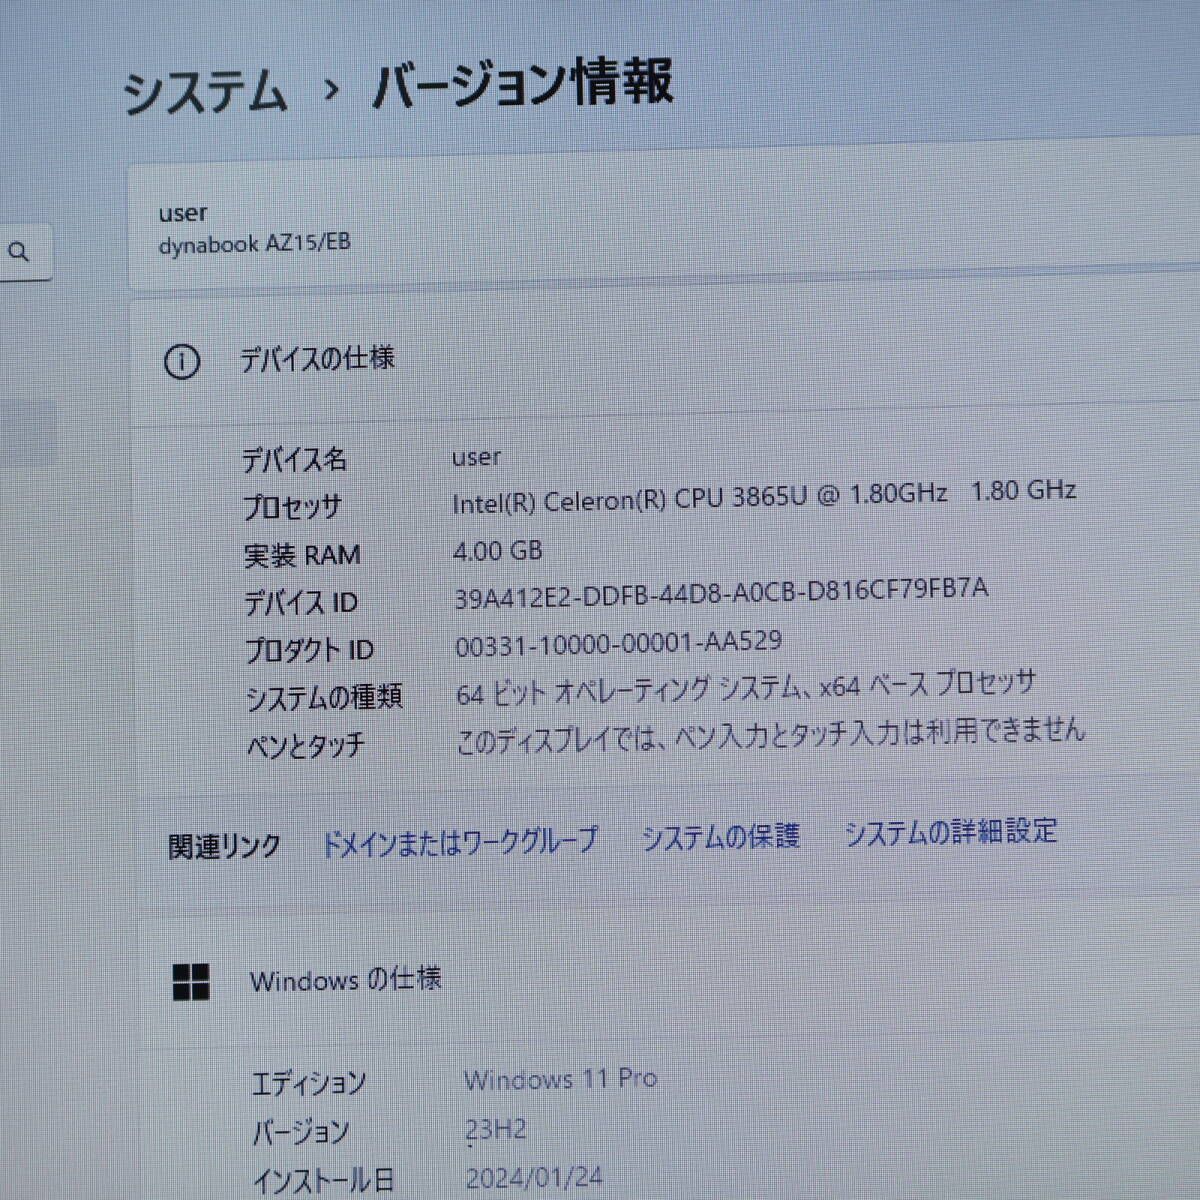Select the highlighted item in left sidebar
The image size is (1200, 1200).
(x=28, y=433)
